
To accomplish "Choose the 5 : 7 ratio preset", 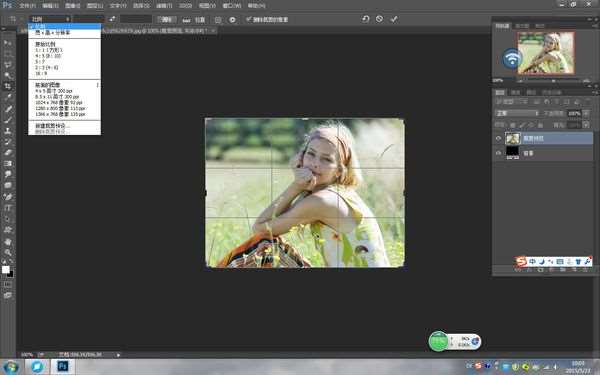I will click(x=40, y=62).
